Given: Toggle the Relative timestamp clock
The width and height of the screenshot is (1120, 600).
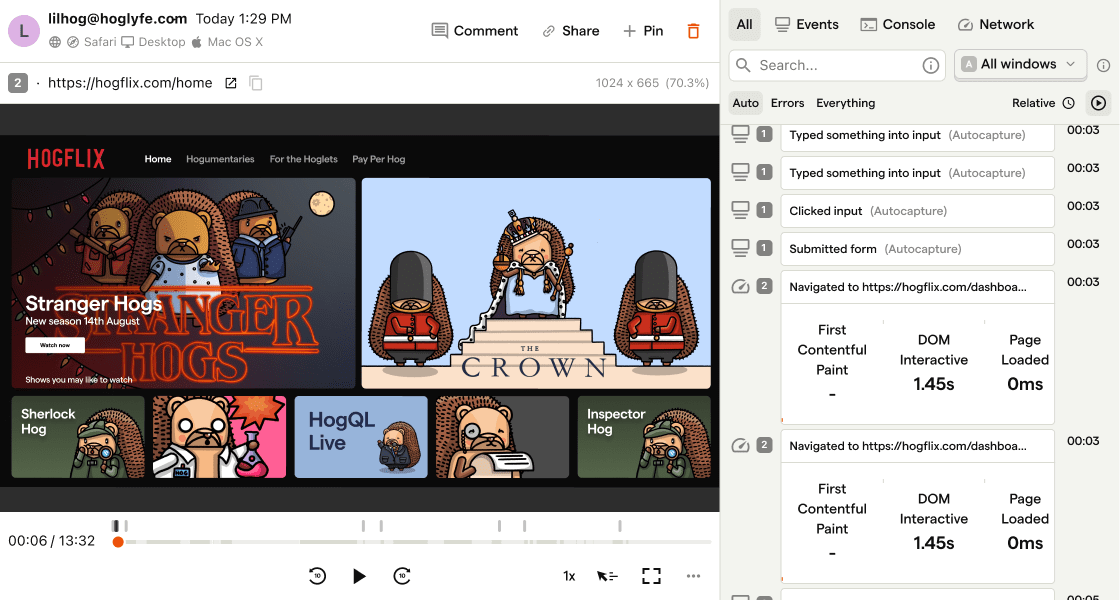Looking at the screenshot, I should pos(1044,103).
